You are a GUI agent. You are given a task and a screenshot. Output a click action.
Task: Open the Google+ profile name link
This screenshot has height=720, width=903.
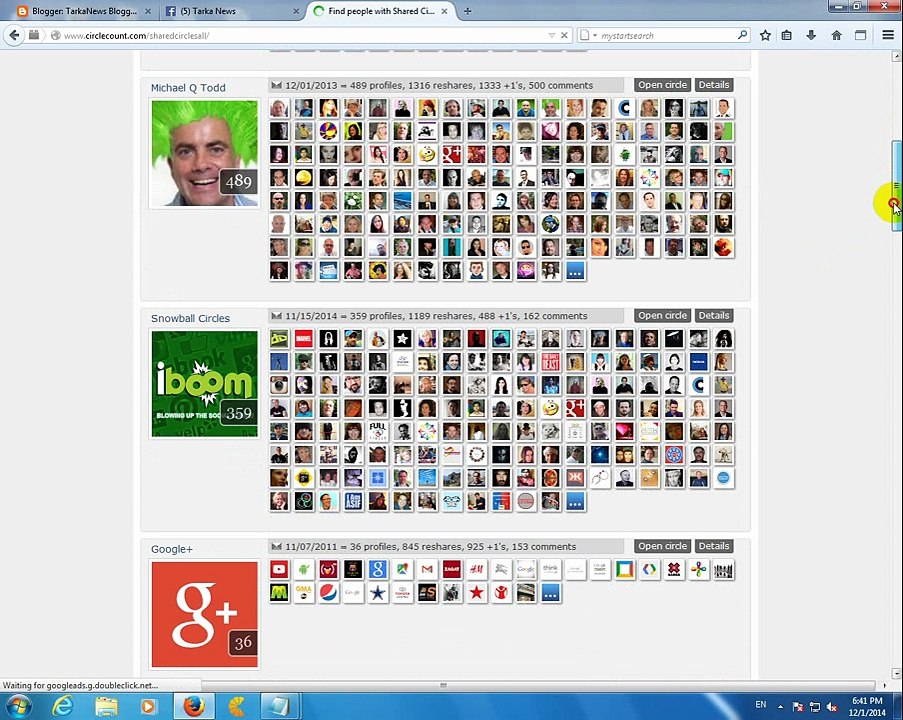[x=172, y=549]
